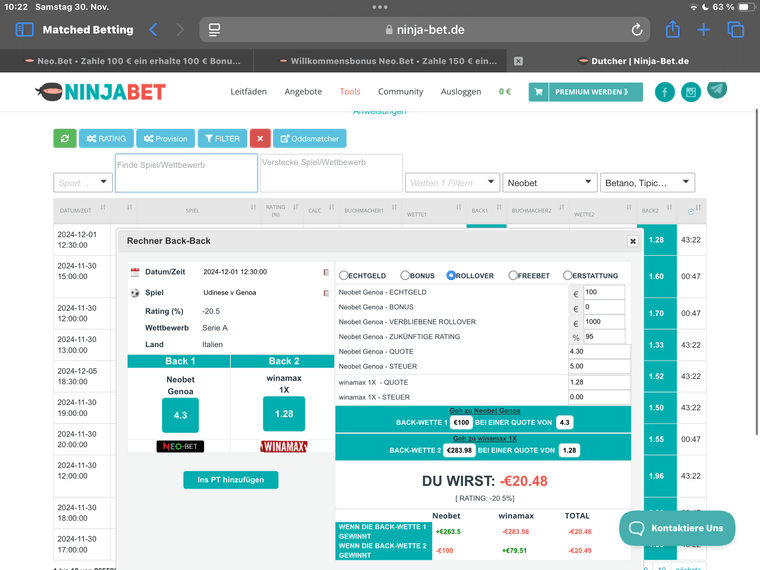Sort by DATUM/ZEIT column
This screenshot has width=760, height=570.
coord(82,211)
